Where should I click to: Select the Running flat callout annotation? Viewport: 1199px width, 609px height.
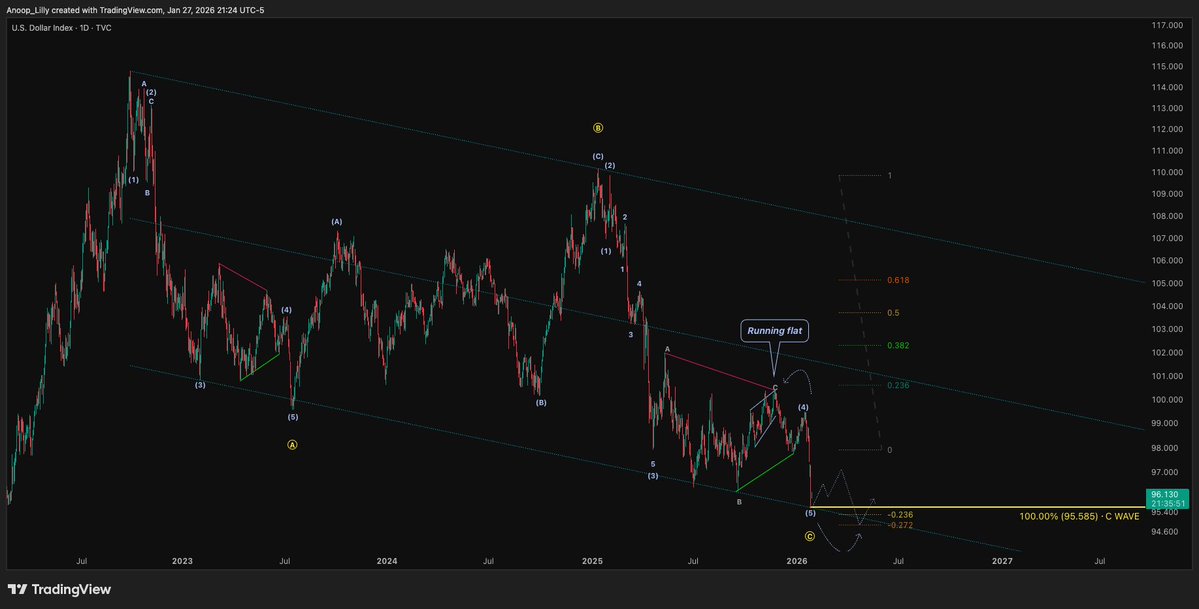point(774,330)
